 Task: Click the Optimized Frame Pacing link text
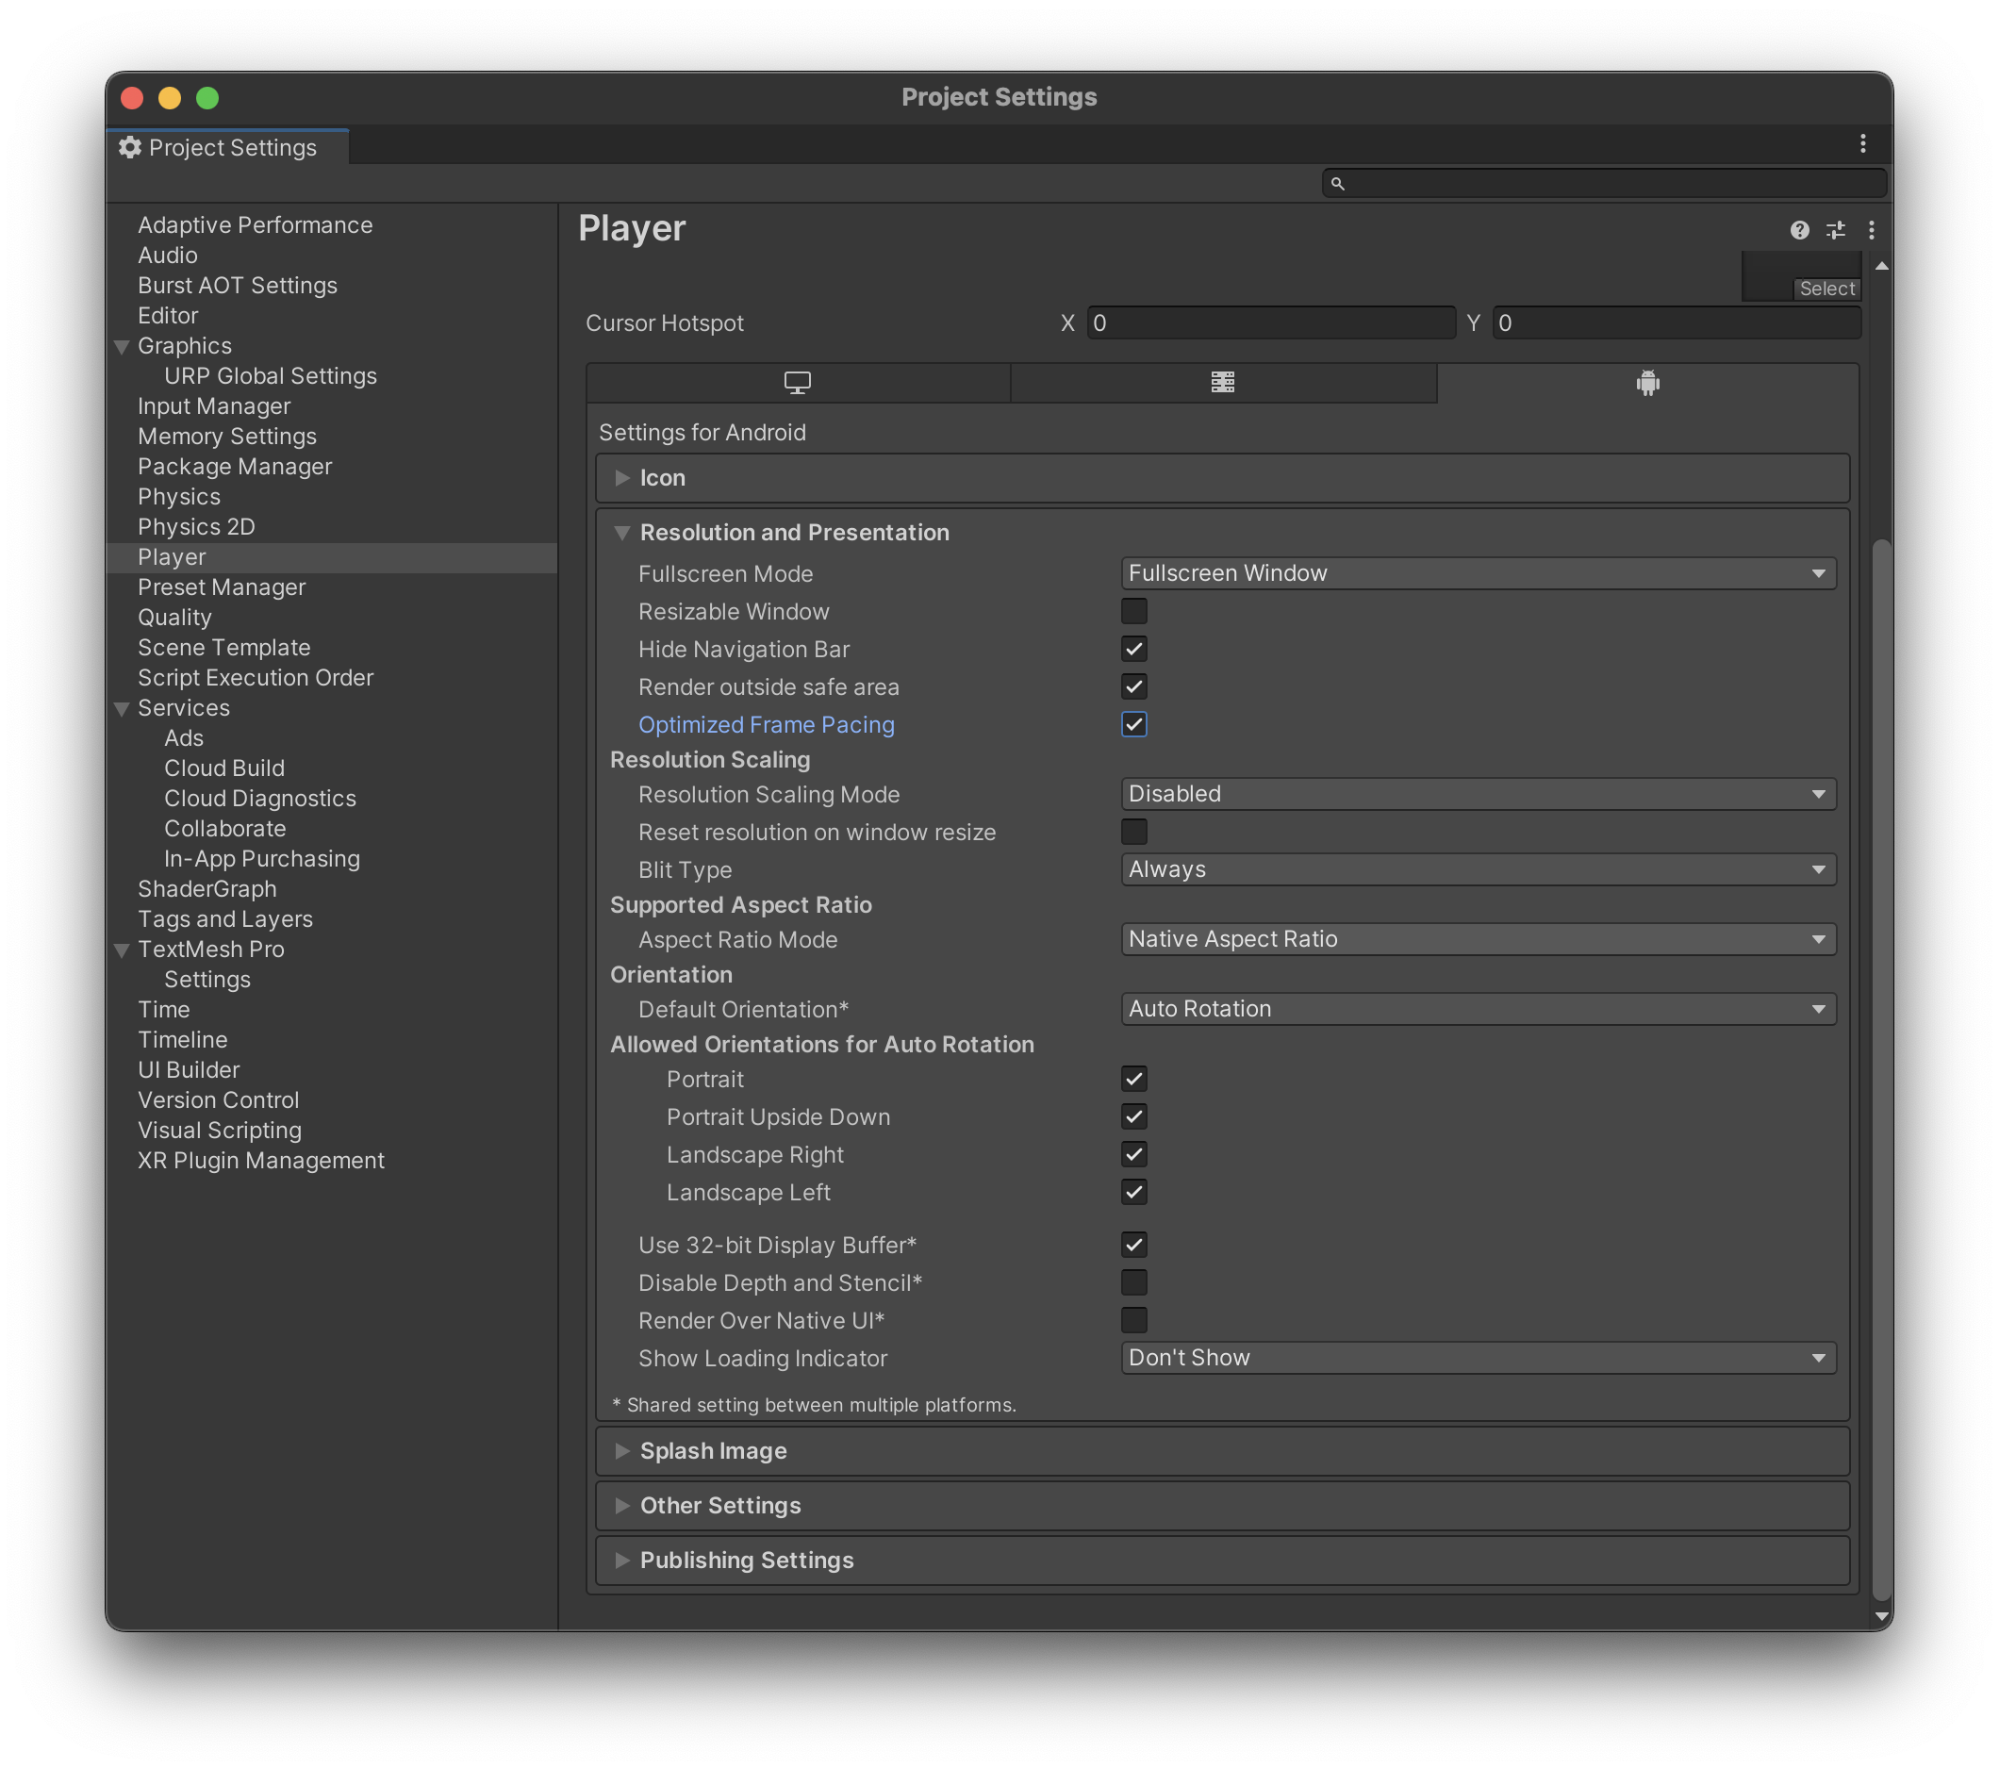(x=766, y=723)
